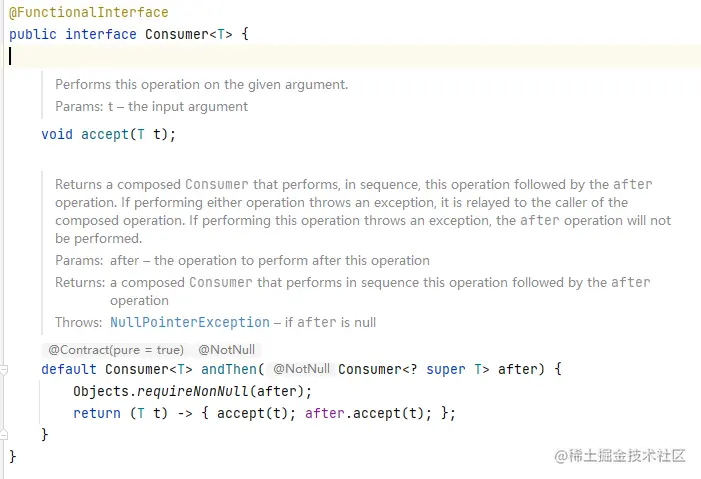
Task: Click the fold end marker beside closing brace
Action: [x=3, y=434]
